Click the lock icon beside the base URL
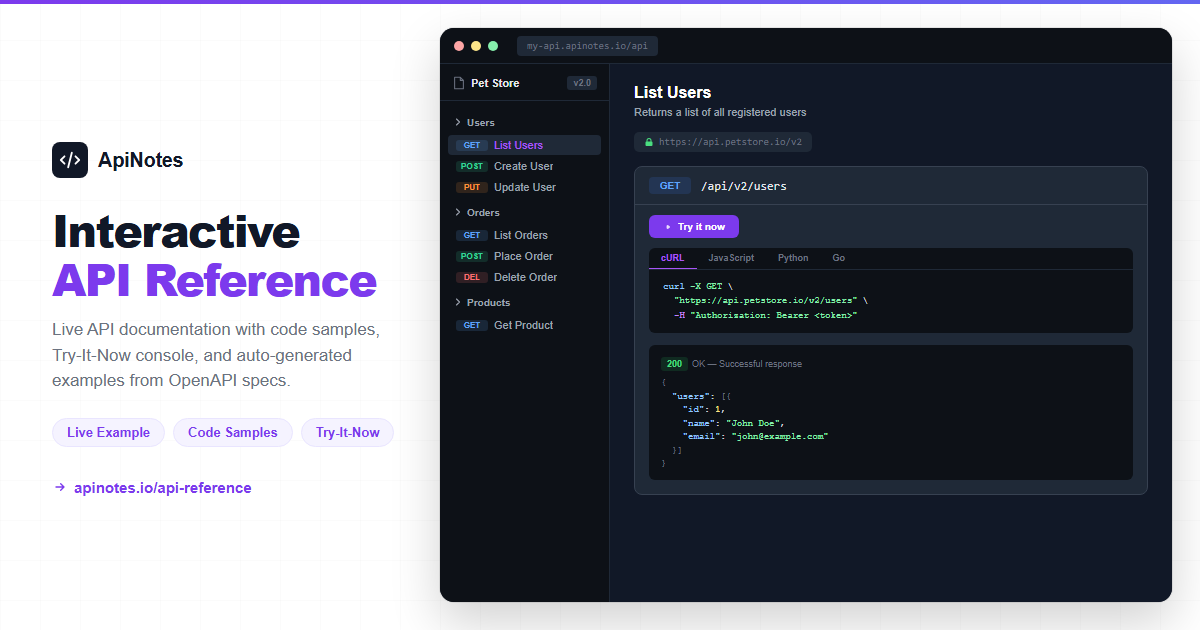 (x=649, y=142)
